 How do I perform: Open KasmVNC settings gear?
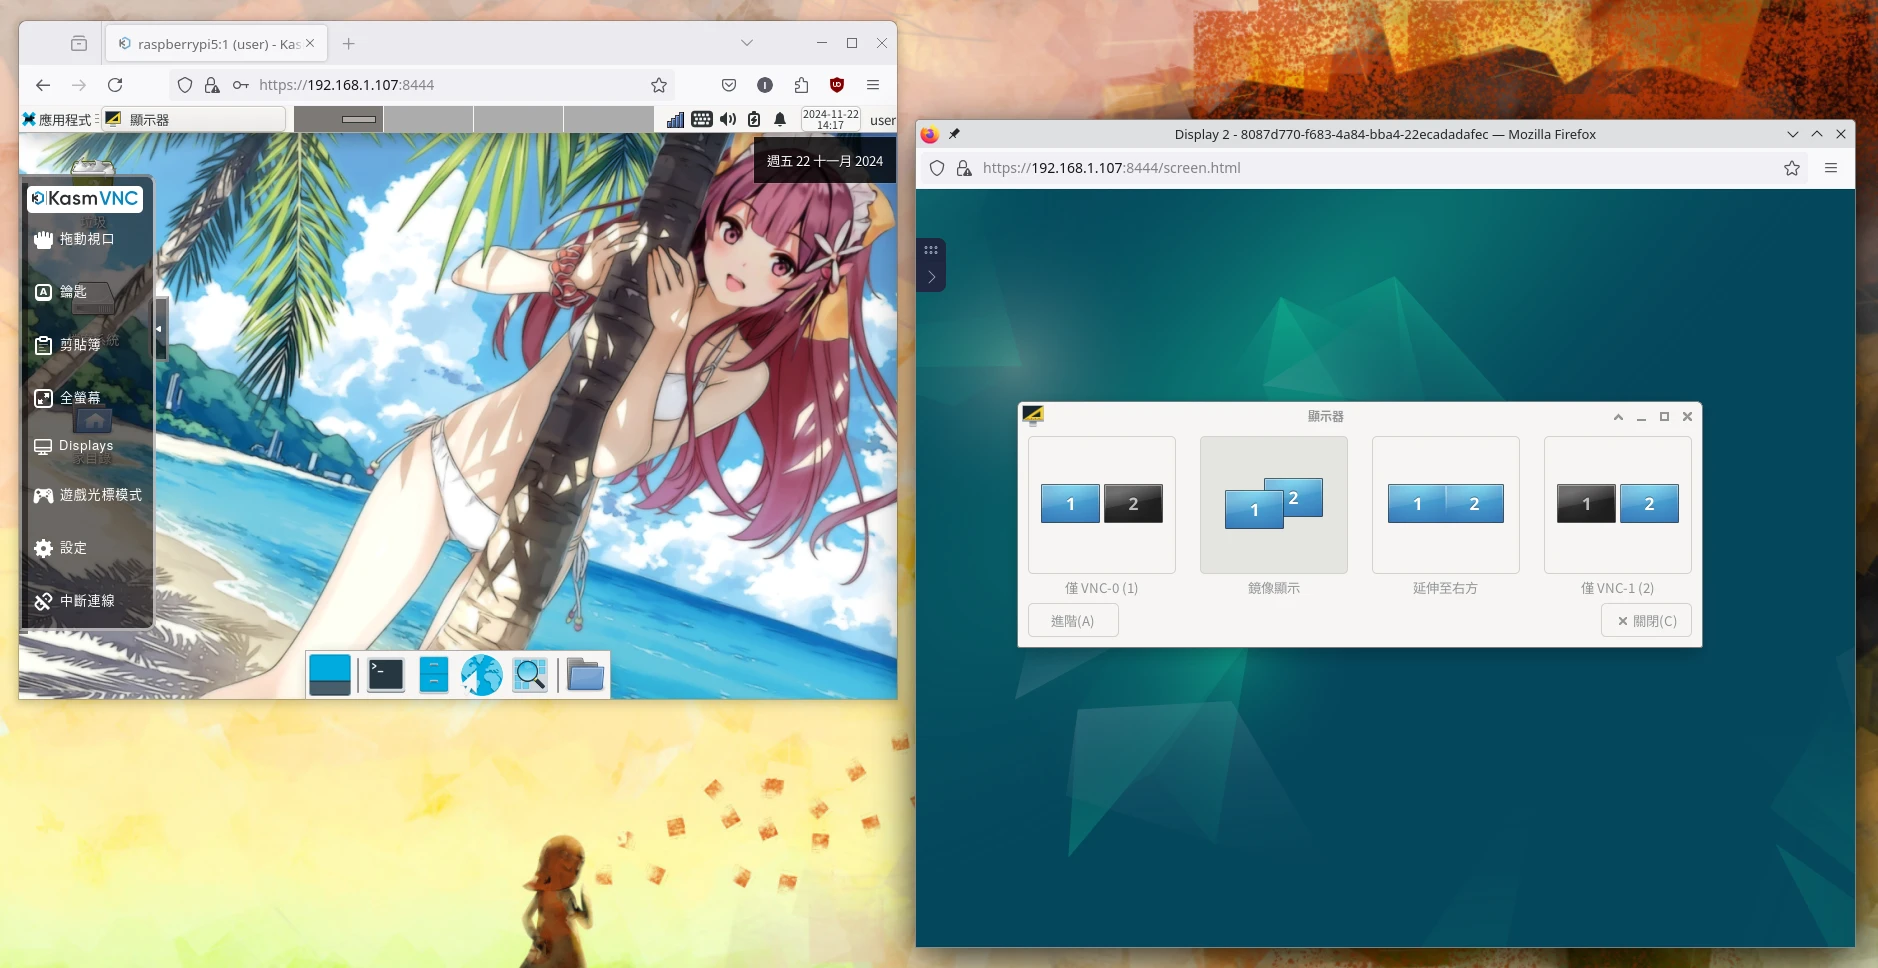[x=44, y=548]
